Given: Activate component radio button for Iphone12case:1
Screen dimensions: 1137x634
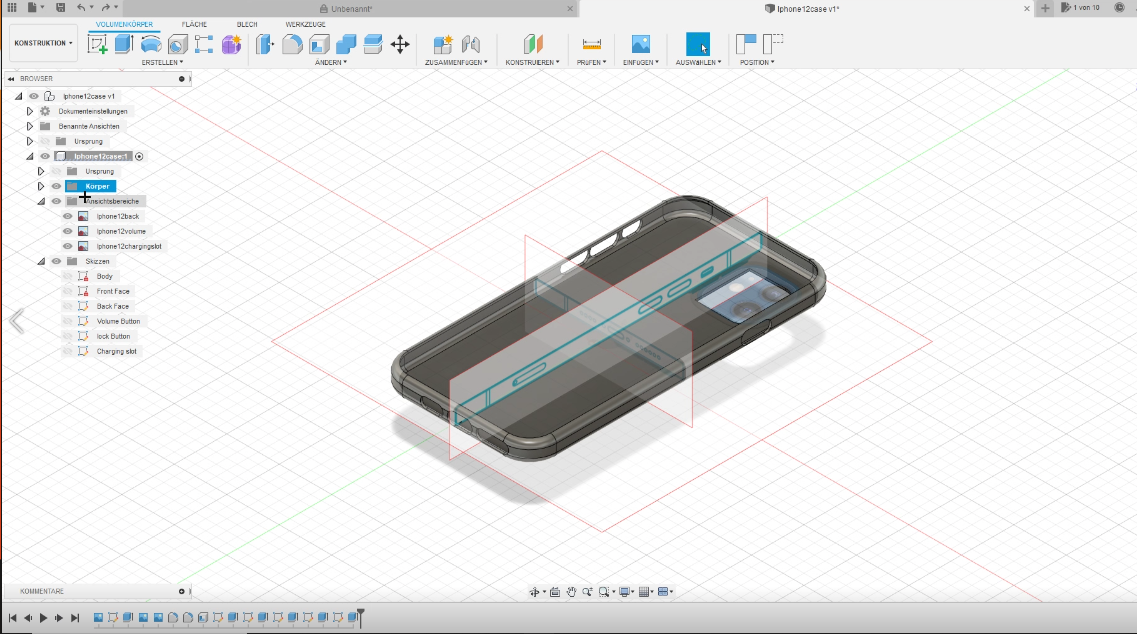Looking at the screenshot, I should click(x=139, y=156).
